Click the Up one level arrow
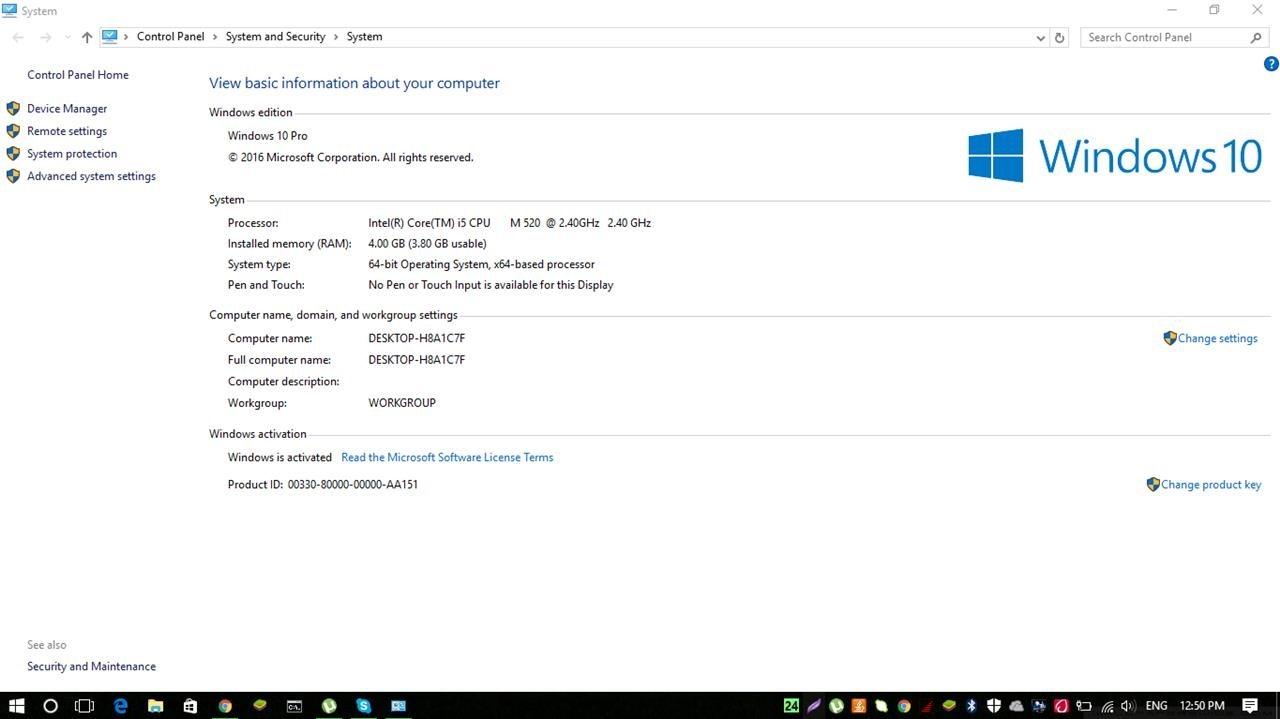This screenshot has width=1280, height=719. (87, 37)
